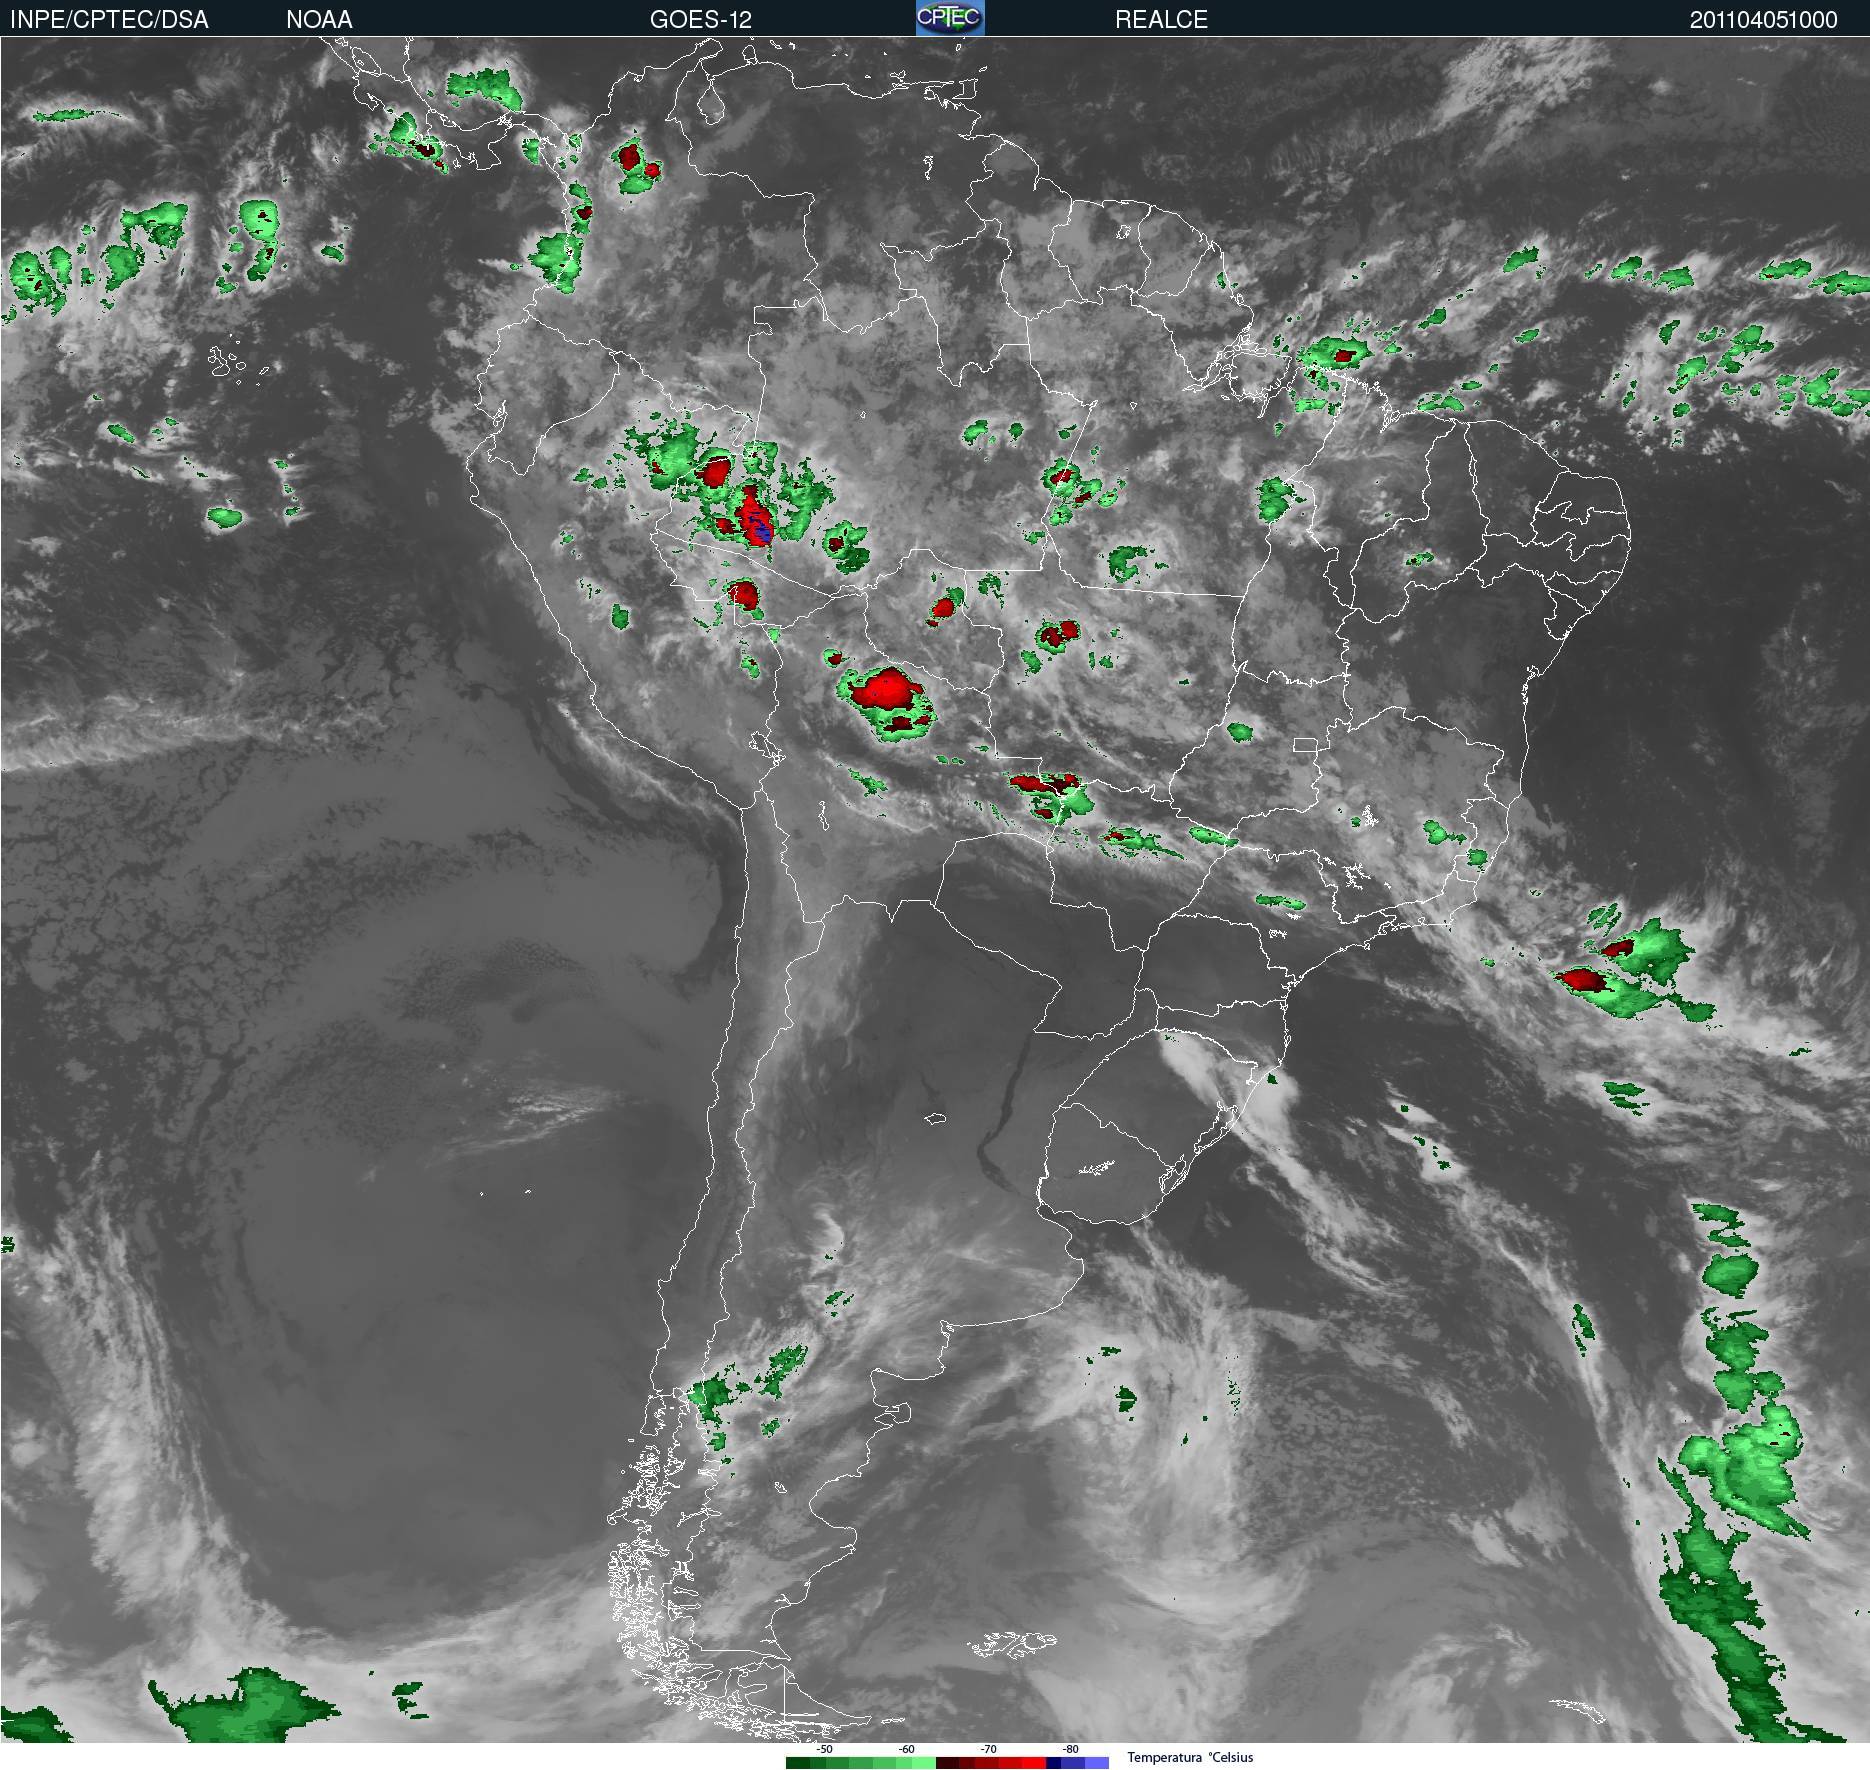Click the darkest green swatch in legend
This screenshot has width=1870, height=1770.
798,1763
